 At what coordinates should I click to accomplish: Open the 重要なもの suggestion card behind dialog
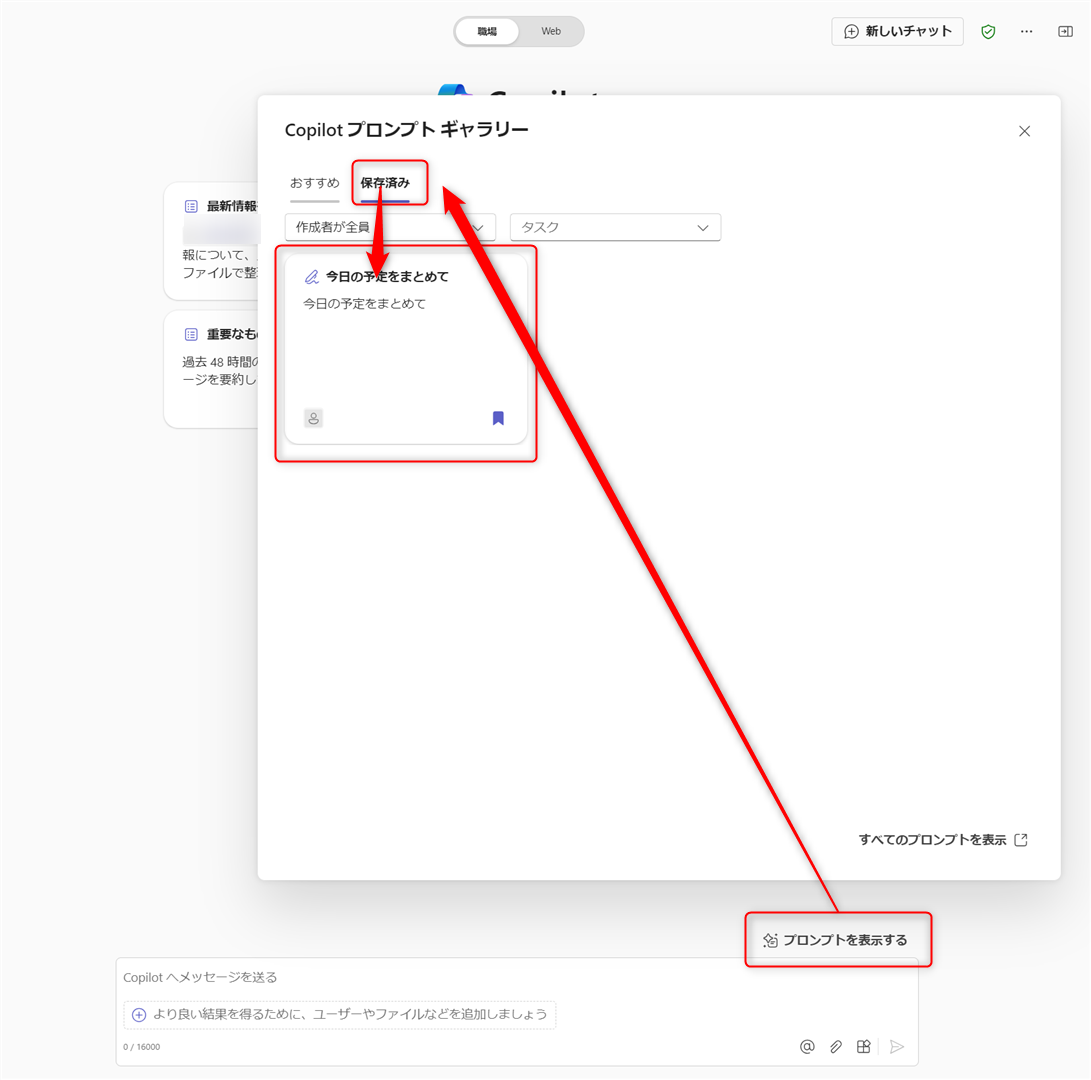pos(211,369)
